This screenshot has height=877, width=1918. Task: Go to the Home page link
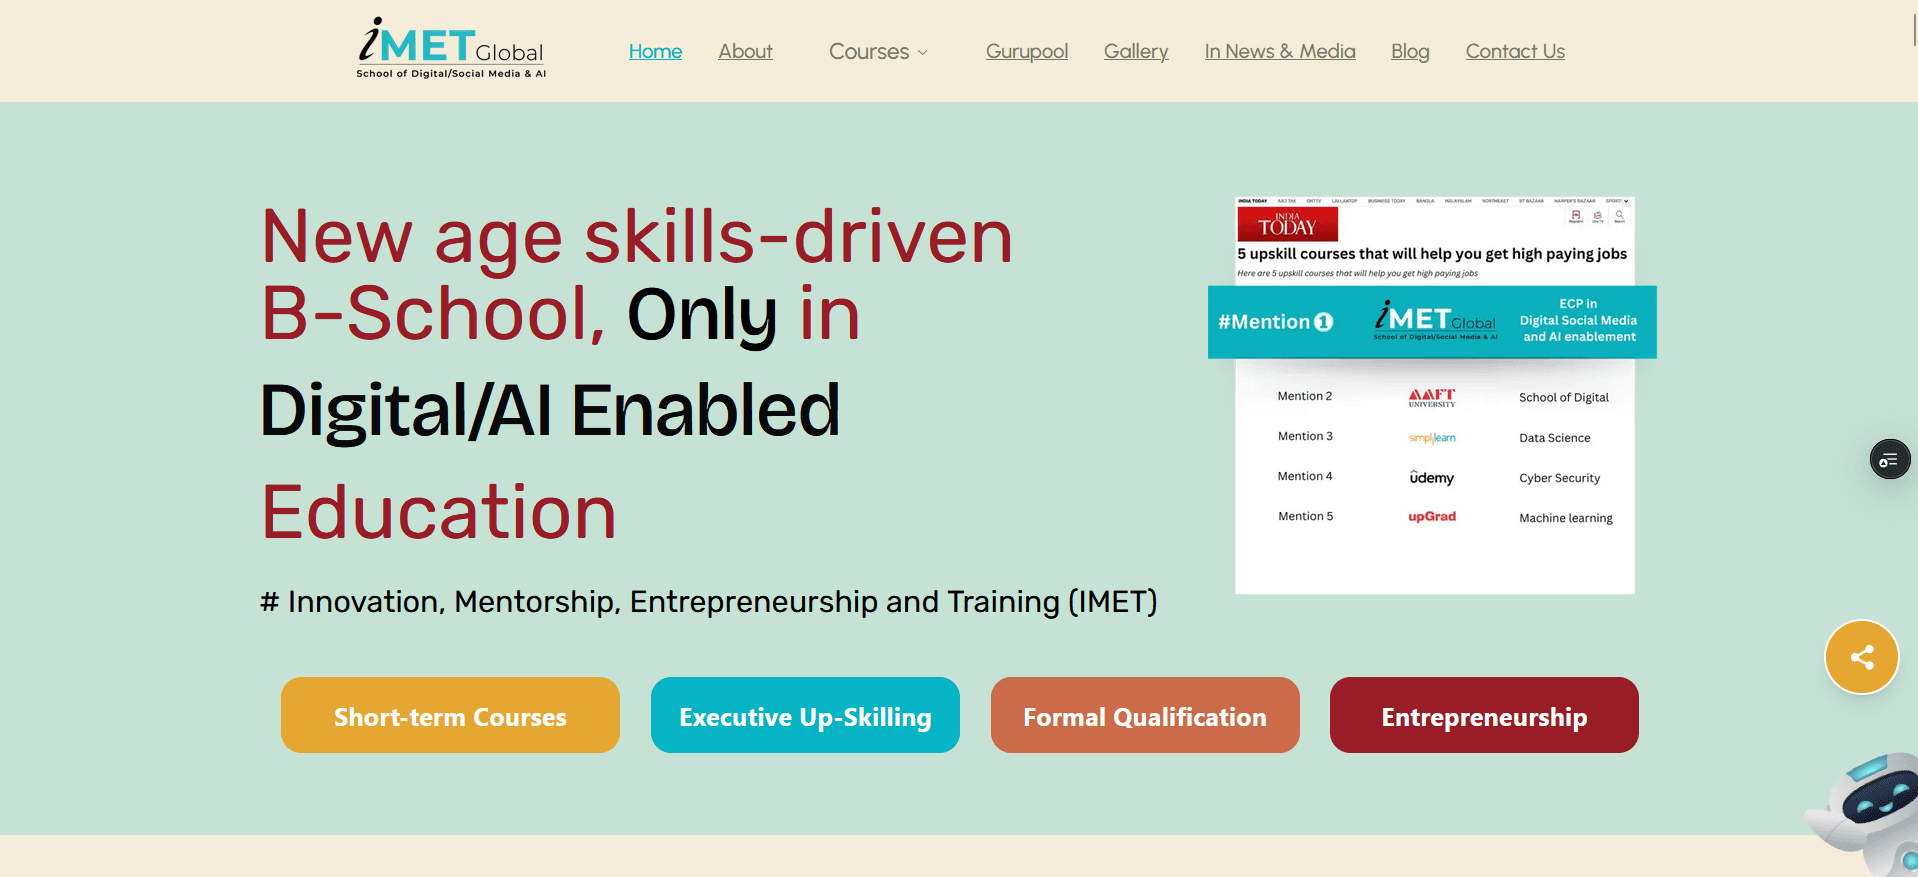(655, 52)
